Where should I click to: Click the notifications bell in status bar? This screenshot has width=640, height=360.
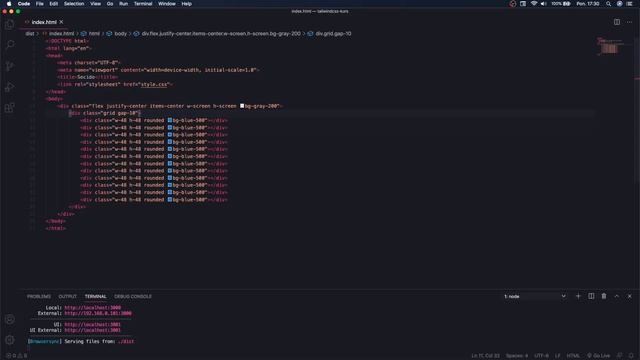point(631,356)
